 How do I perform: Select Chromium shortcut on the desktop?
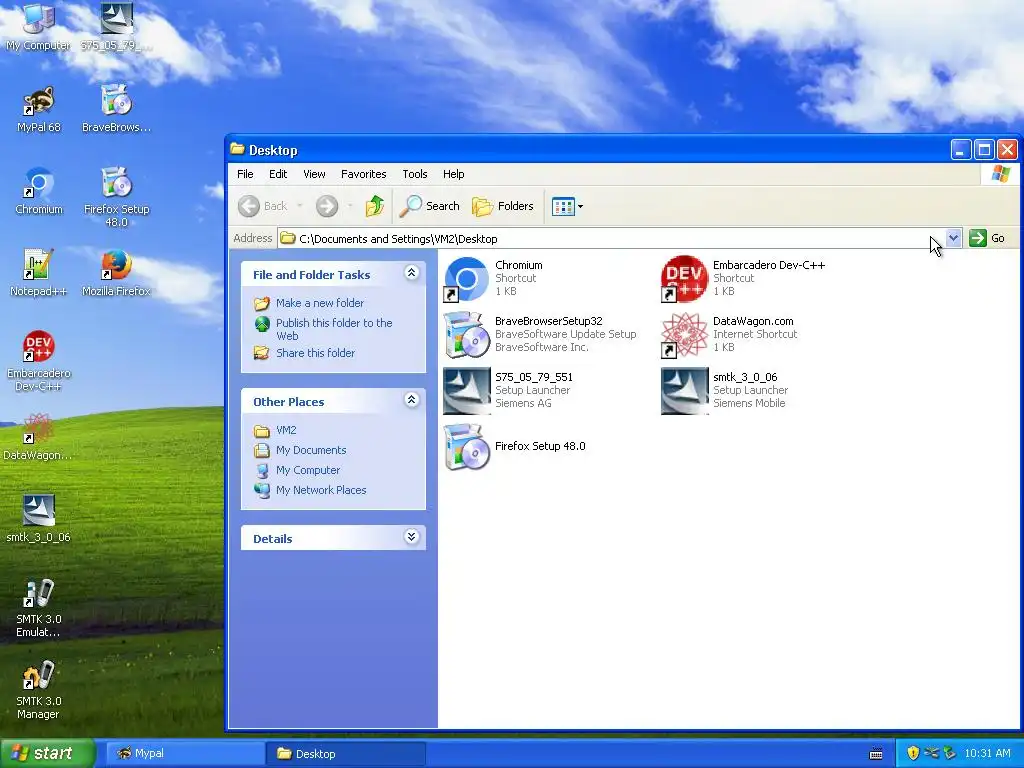coord(39,191)
